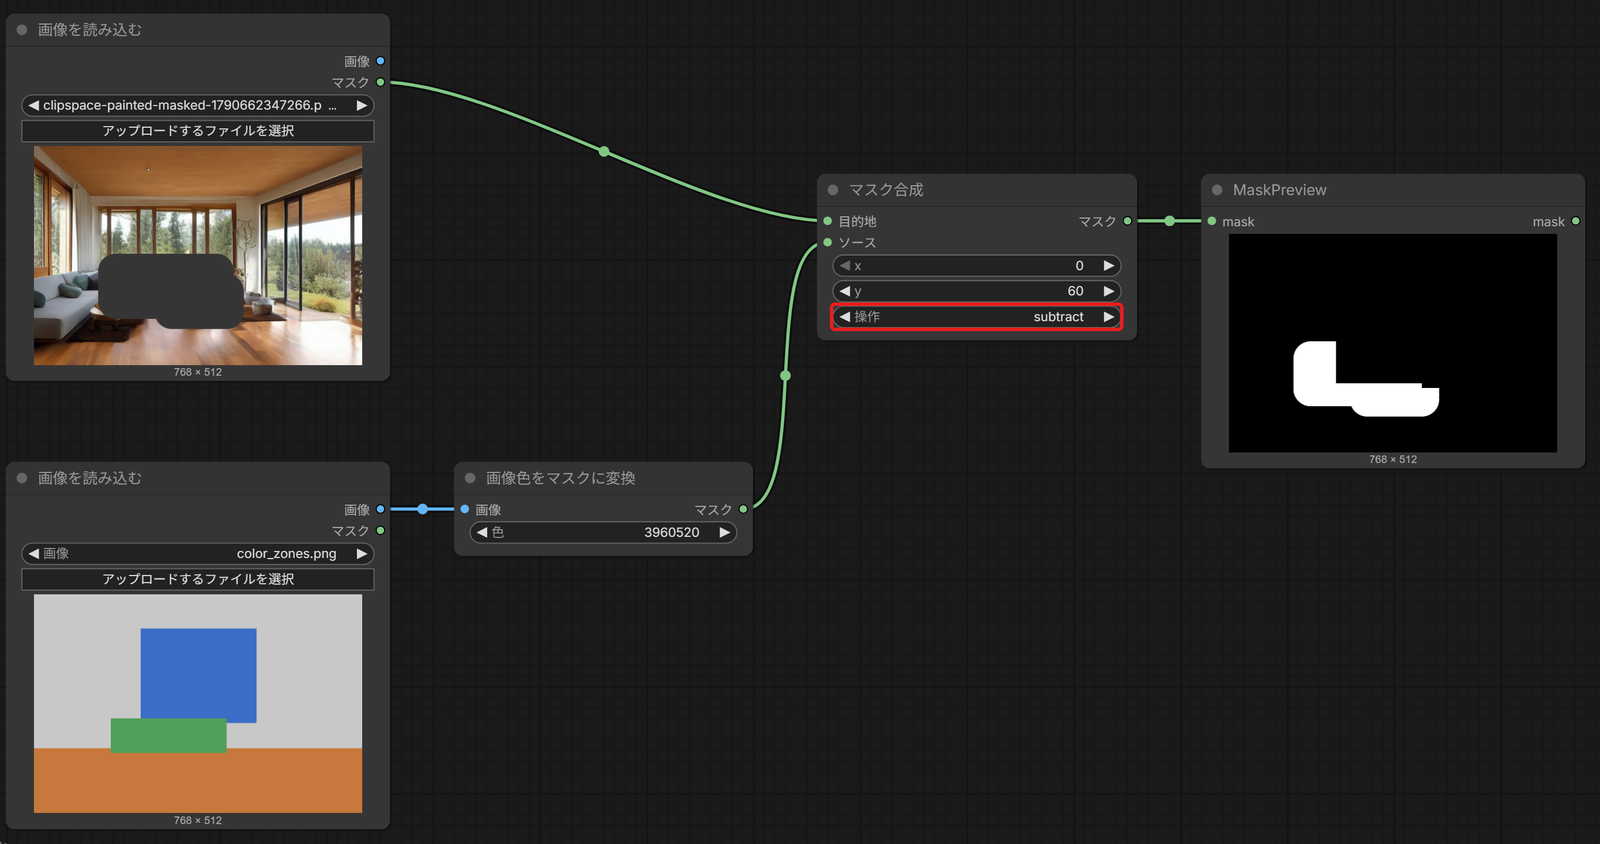
Task: Select the living room image preview
Action: point(198,255)
